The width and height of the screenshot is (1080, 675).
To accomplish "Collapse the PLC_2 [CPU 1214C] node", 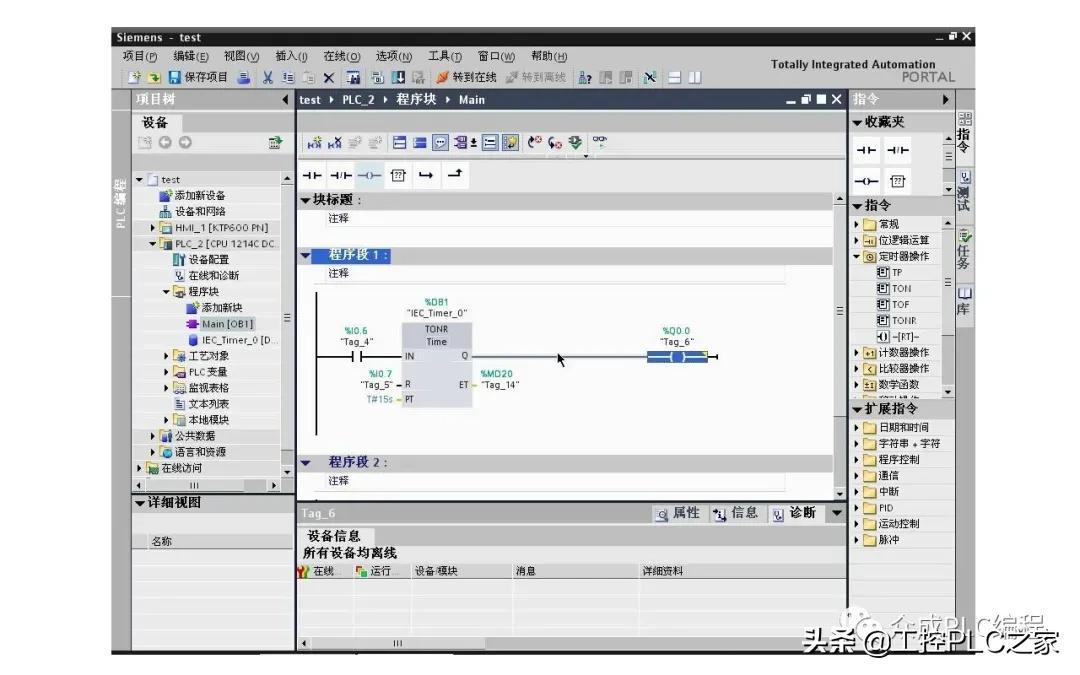I will 153,244.
